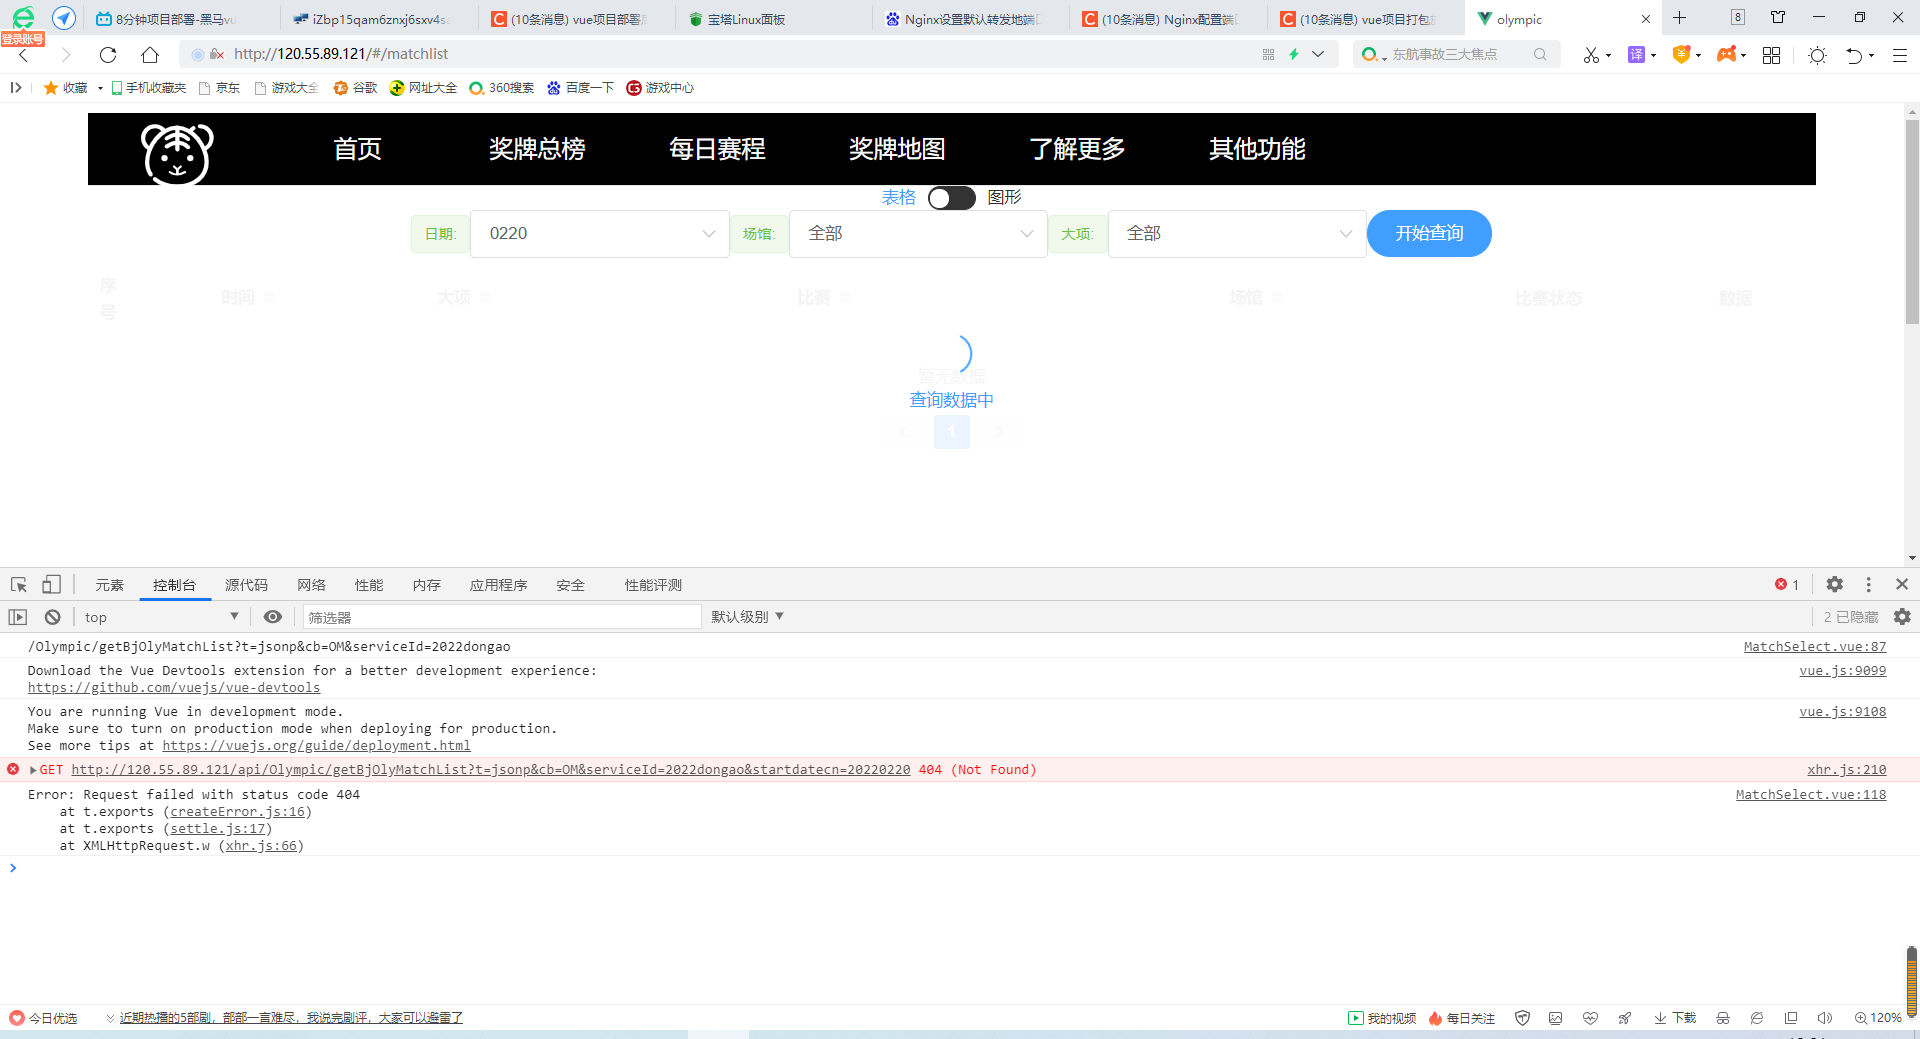Open 奖牌地图 in the navigation bar

(897, 149)
